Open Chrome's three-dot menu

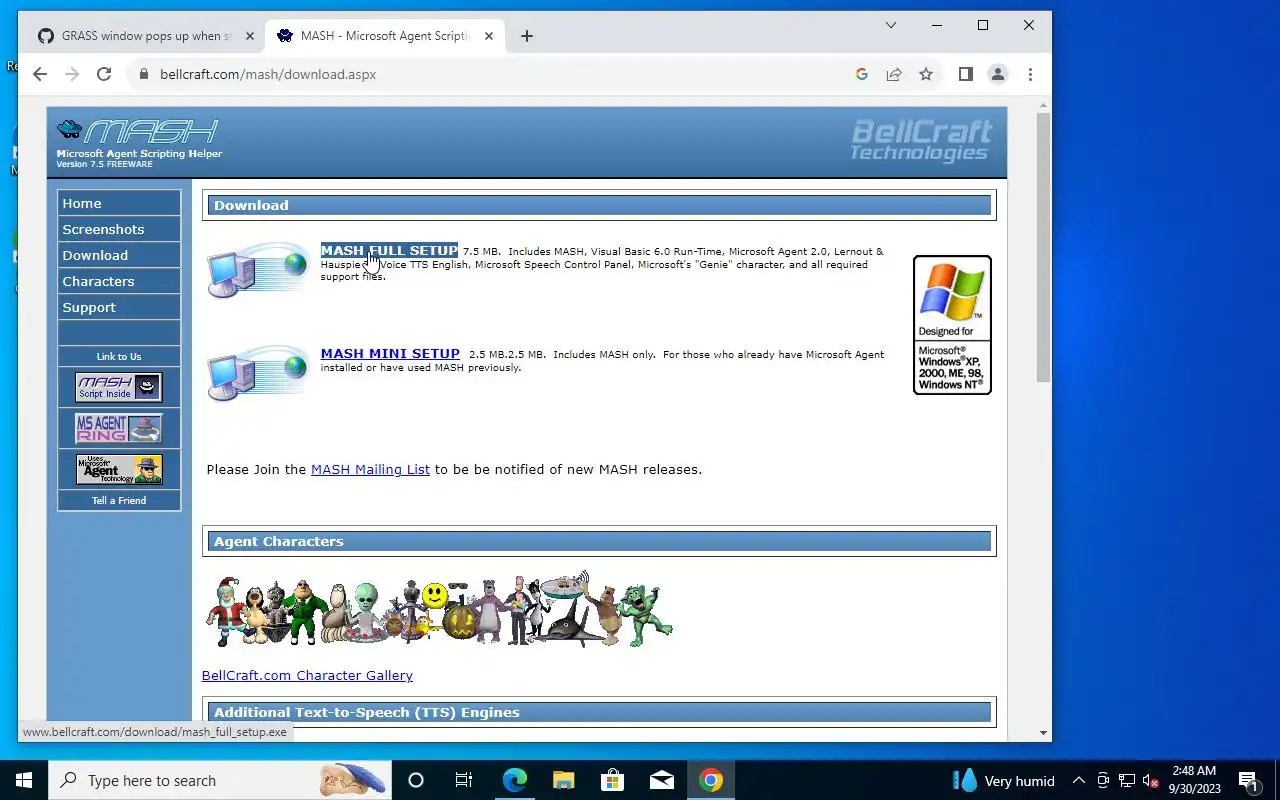(x=1030, y=74)
